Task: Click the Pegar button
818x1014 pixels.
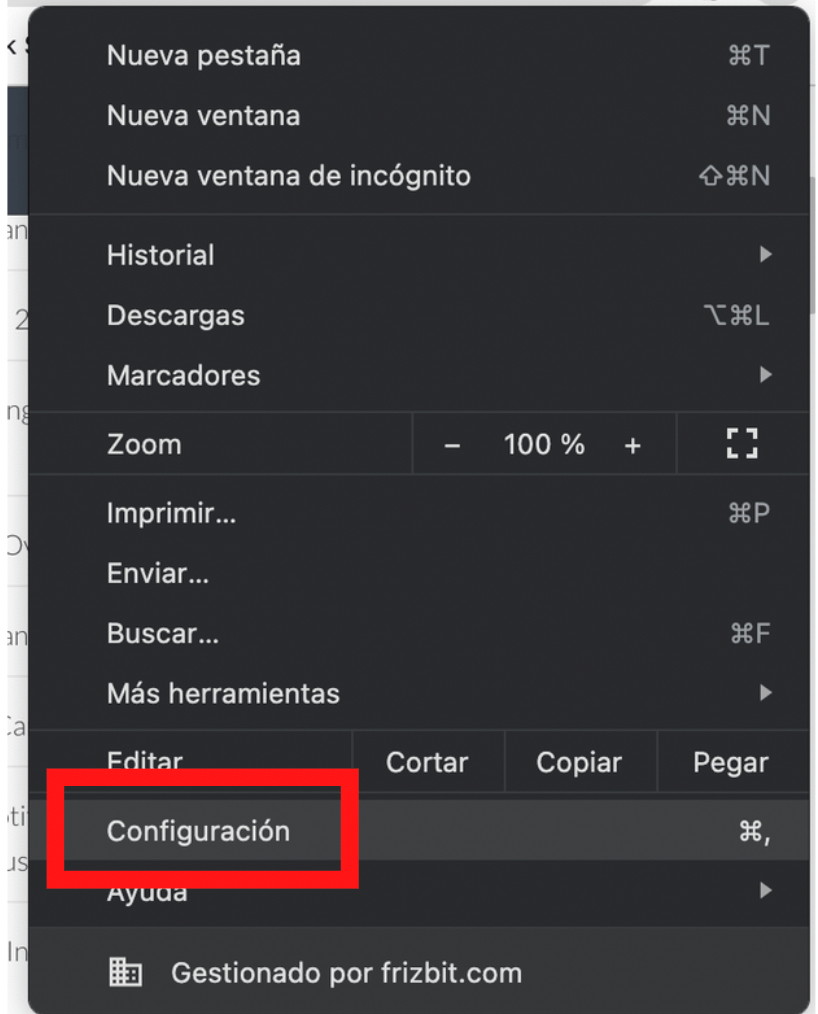Action: pos(731,762)
